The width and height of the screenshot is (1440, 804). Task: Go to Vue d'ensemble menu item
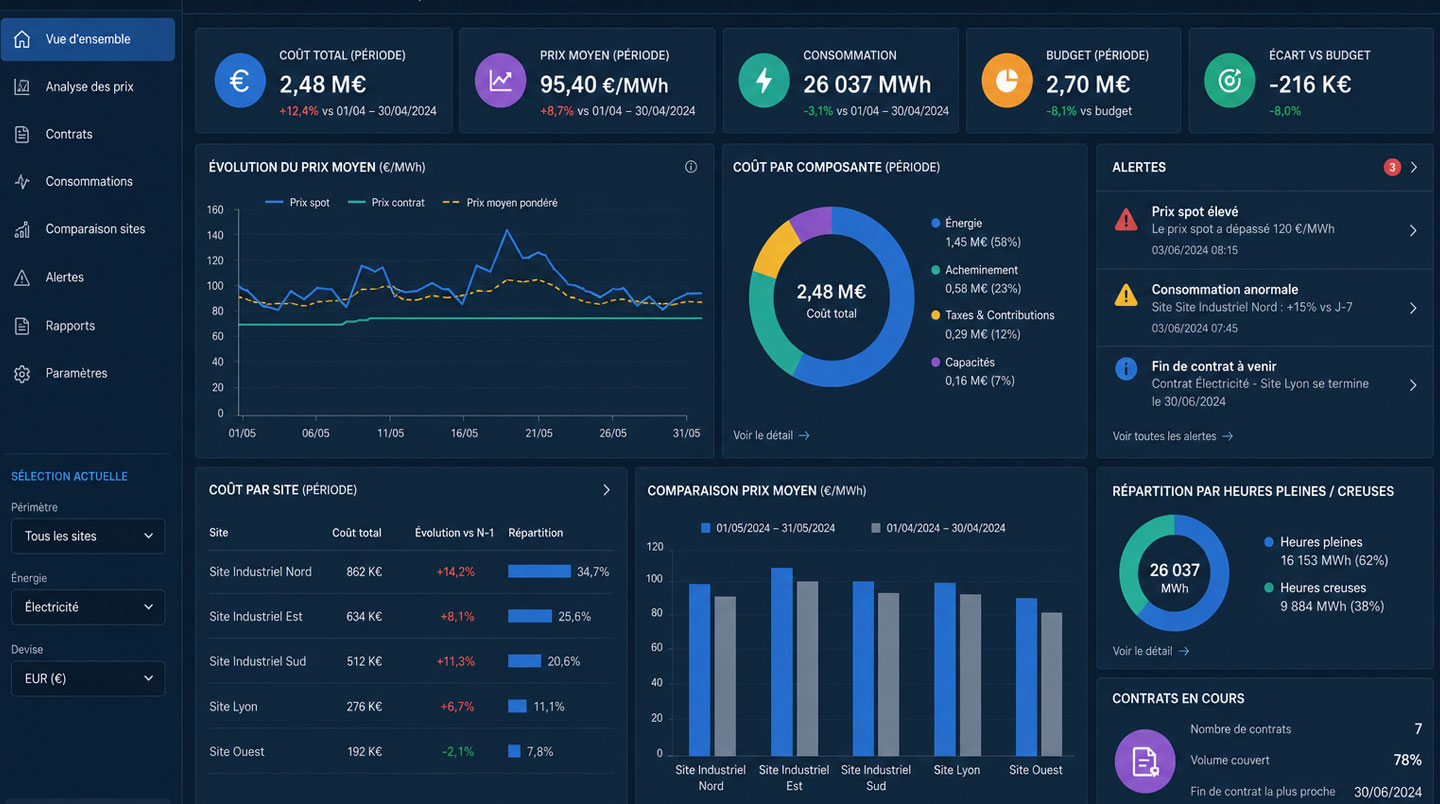(88, 39)
